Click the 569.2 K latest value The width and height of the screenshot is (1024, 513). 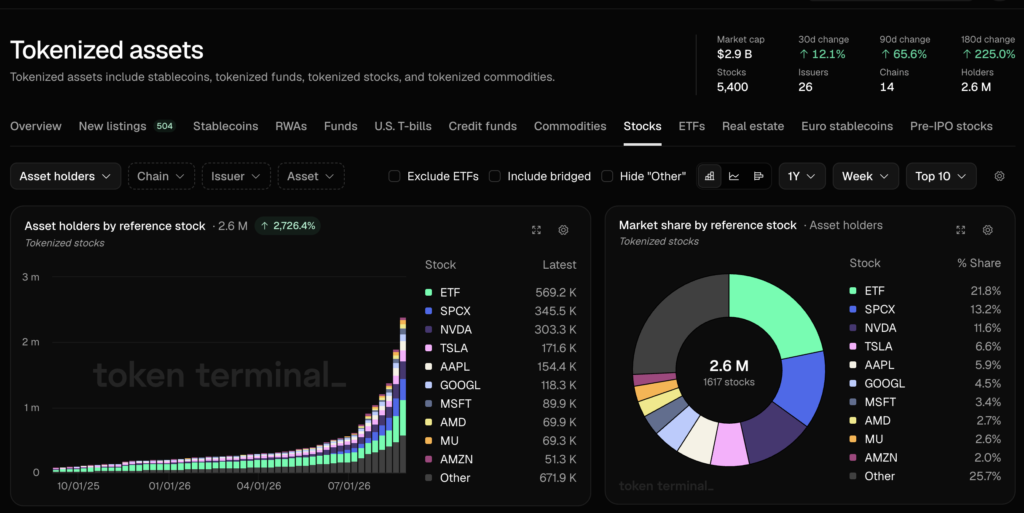click(556, 292)
